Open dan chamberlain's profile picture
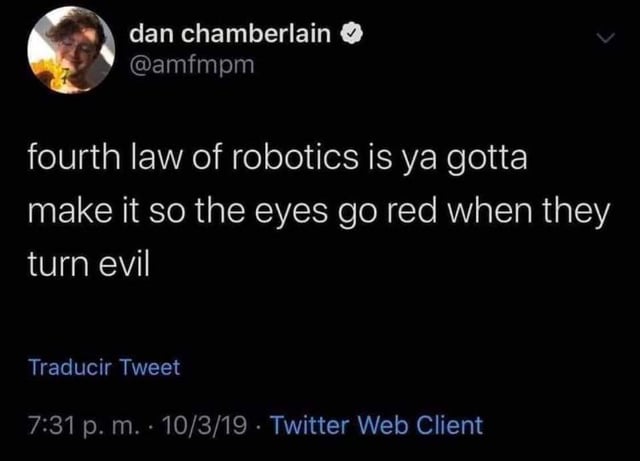640x461 pixels. 71,50
